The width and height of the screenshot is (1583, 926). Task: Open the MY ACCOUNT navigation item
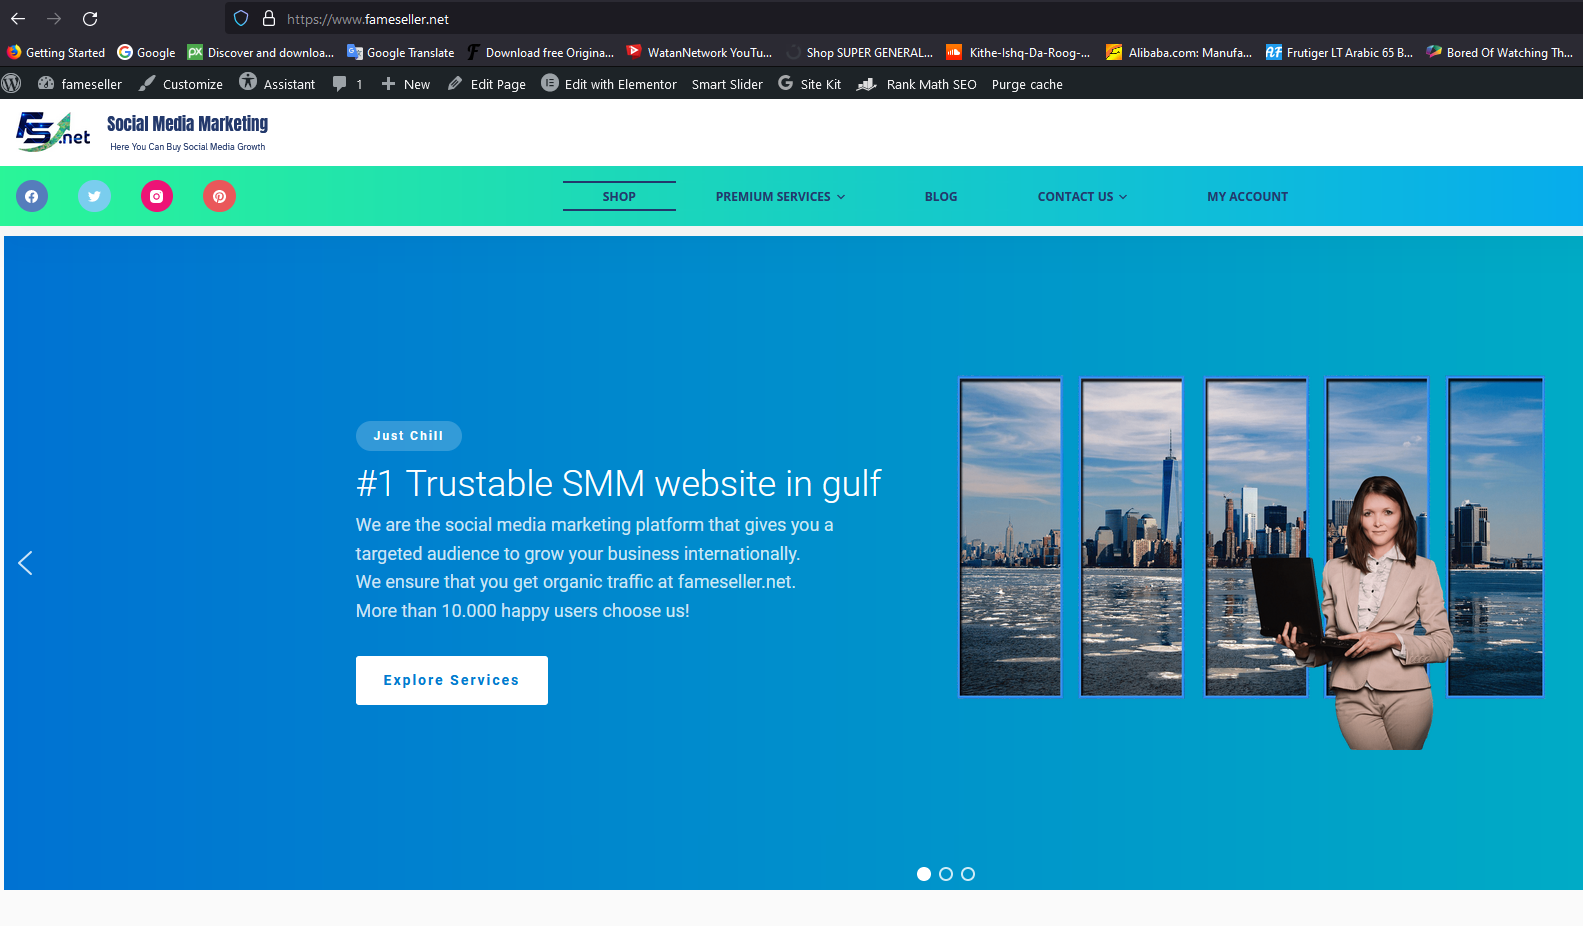click(x=1247, y=196)
